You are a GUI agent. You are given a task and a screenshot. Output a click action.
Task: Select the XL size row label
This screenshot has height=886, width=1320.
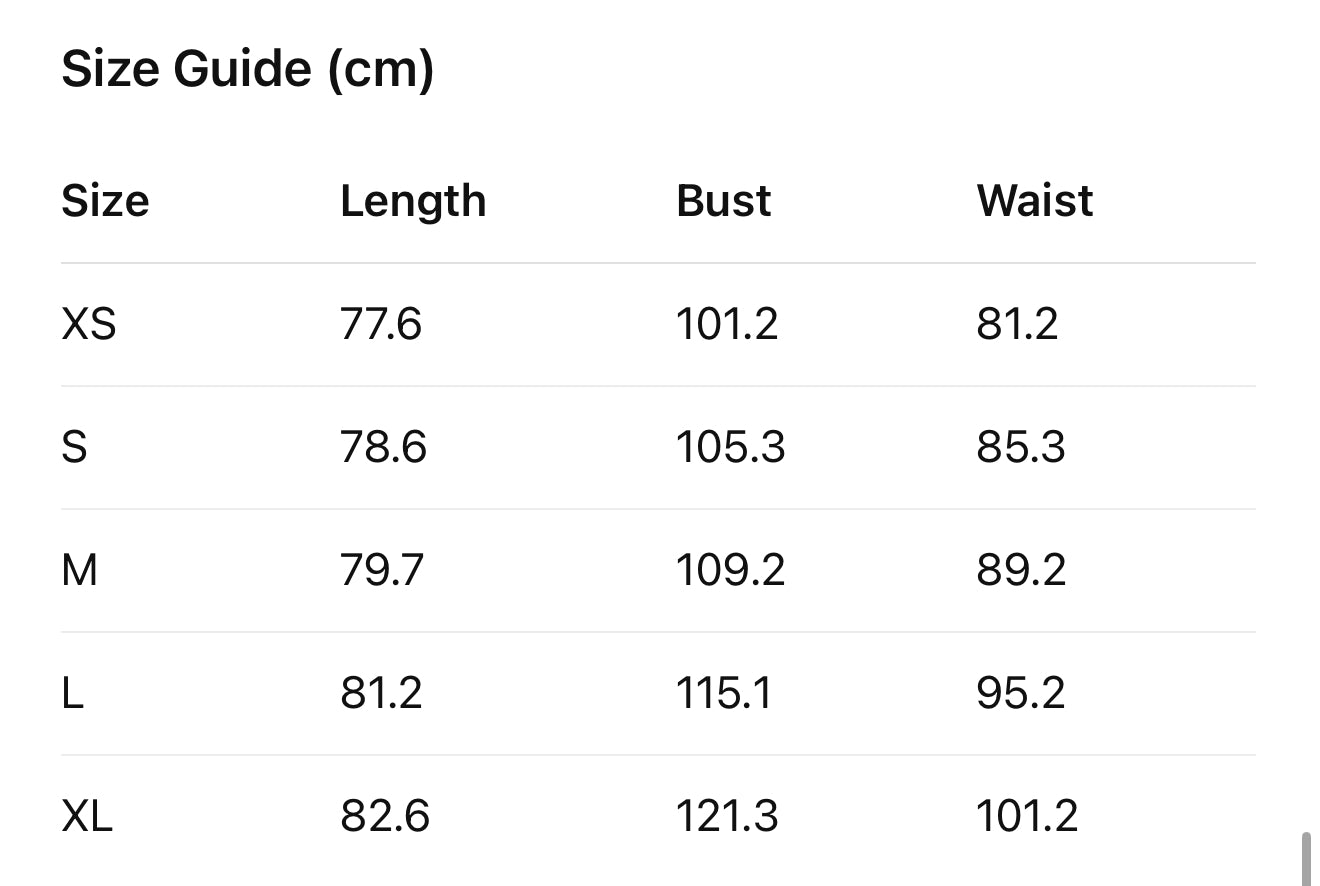87,816
